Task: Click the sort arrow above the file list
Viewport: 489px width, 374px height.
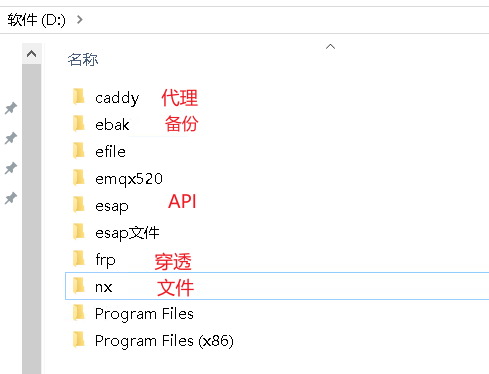Action: pos(330,47)
